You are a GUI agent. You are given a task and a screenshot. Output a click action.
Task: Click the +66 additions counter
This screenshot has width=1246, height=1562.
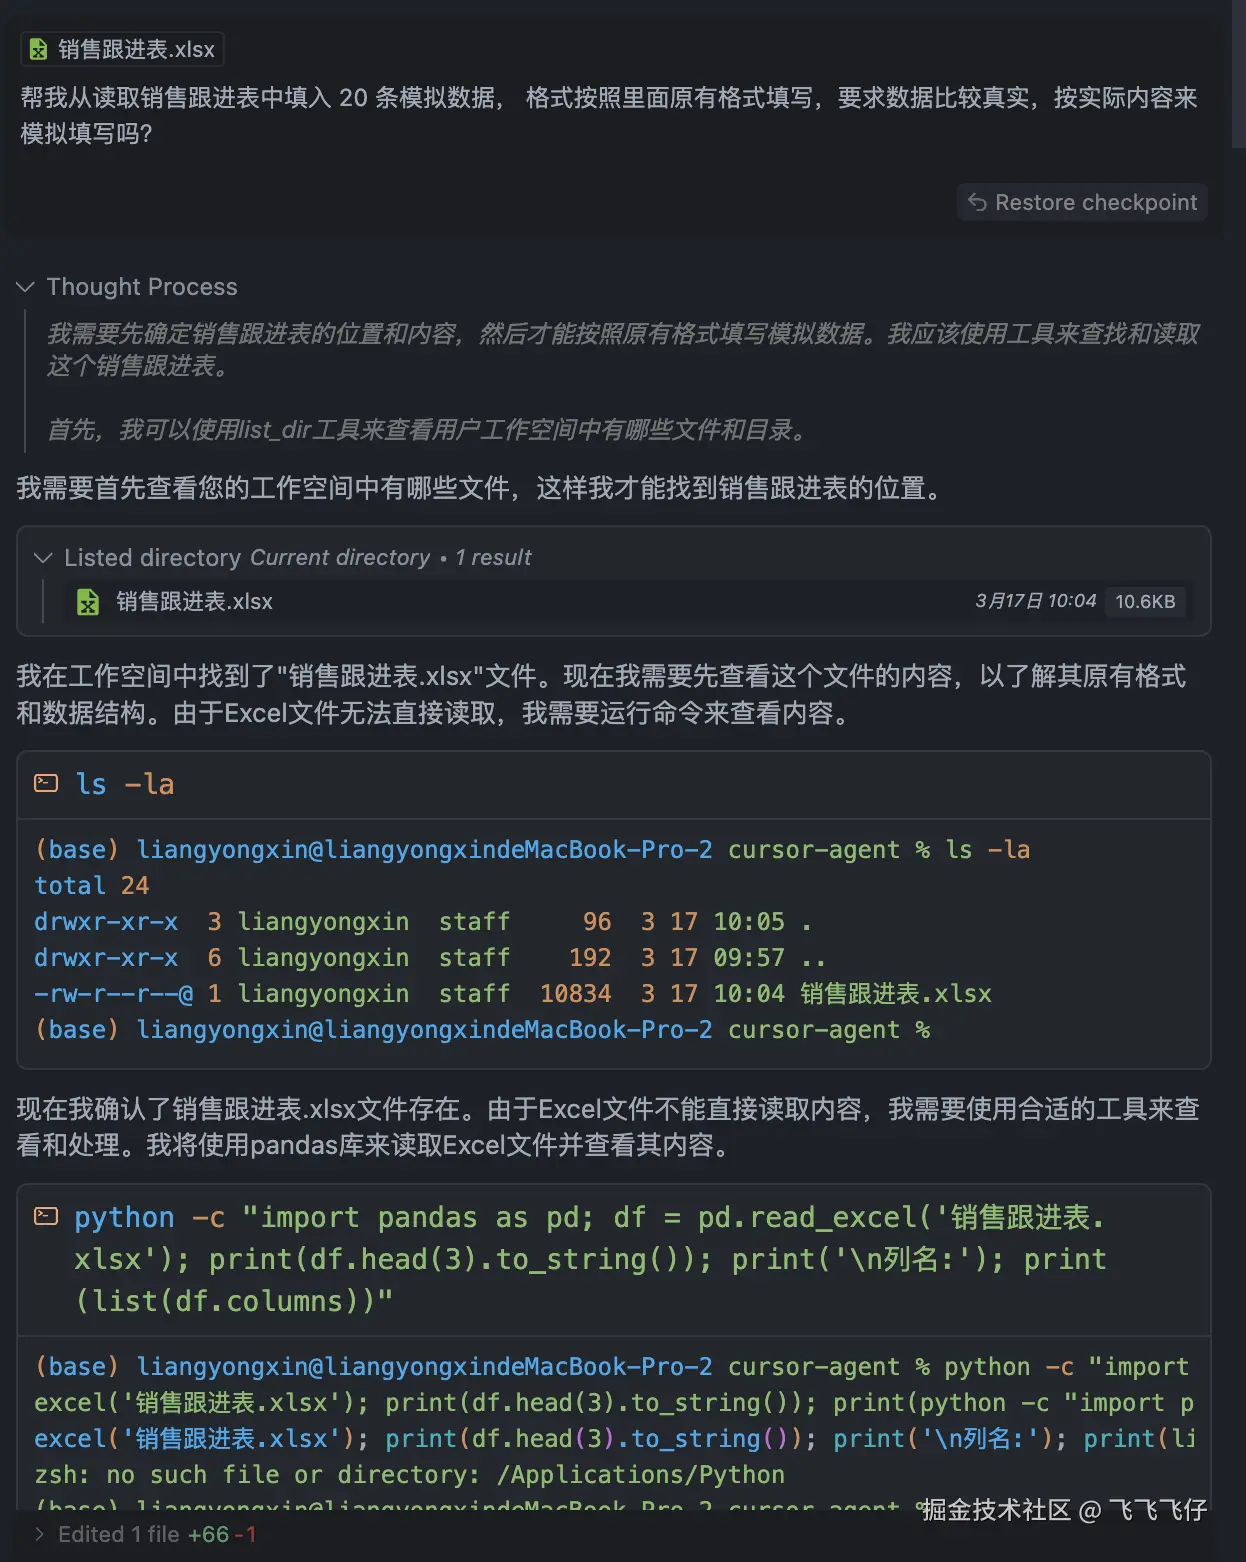coord(207,1533)
